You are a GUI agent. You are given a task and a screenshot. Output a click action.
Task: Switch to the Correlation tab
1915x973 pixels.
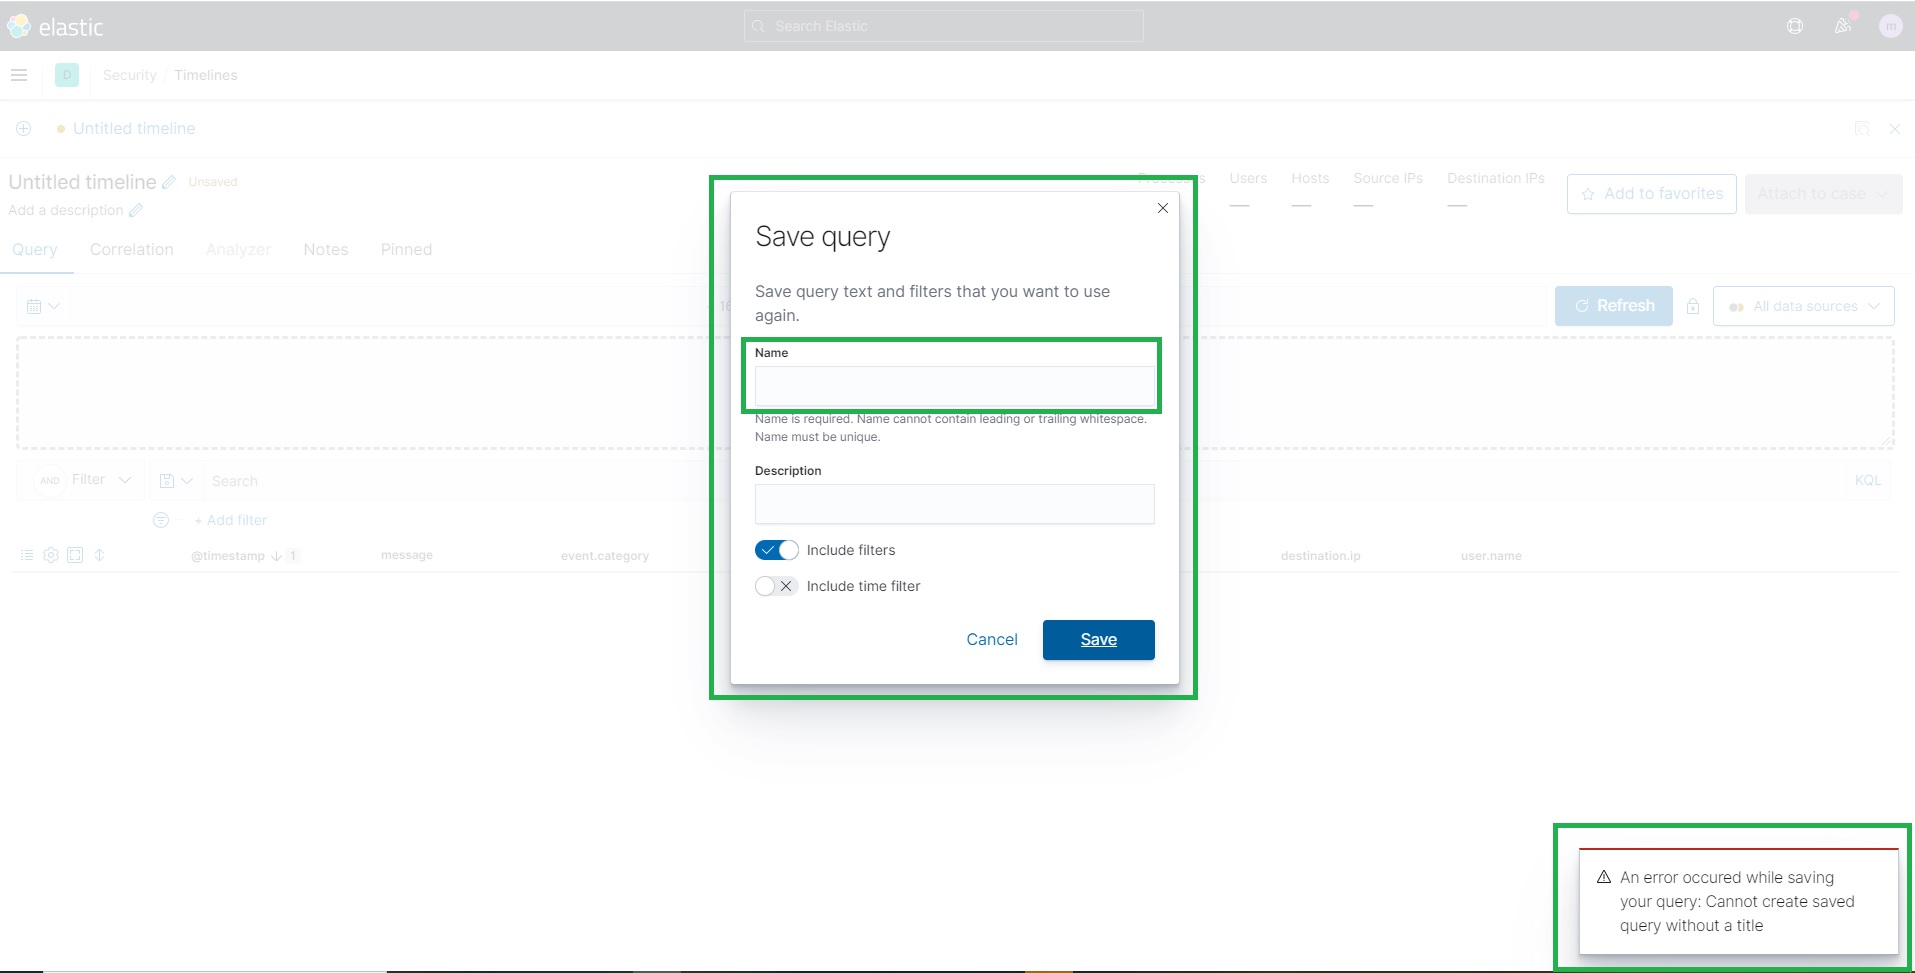[132, 250]
